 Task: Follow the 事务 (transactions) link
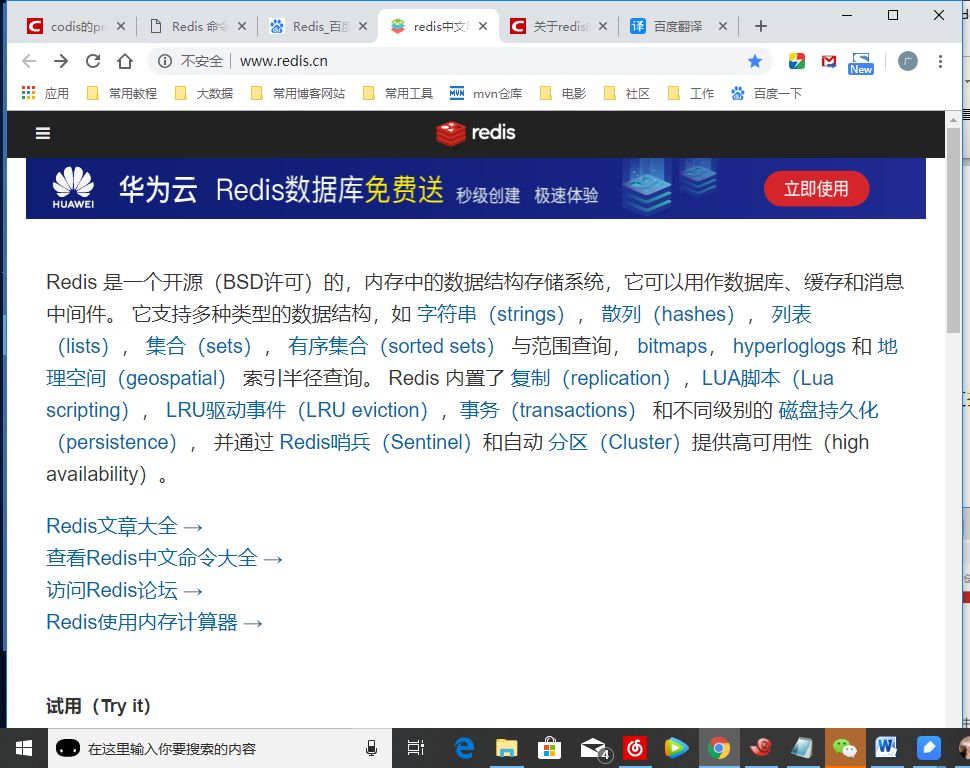(547, 410)
